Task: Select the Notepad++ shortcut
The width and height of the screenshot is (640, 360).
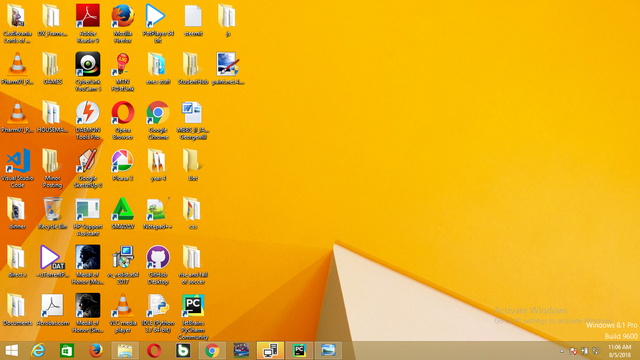Action: [x=158, y=213]
